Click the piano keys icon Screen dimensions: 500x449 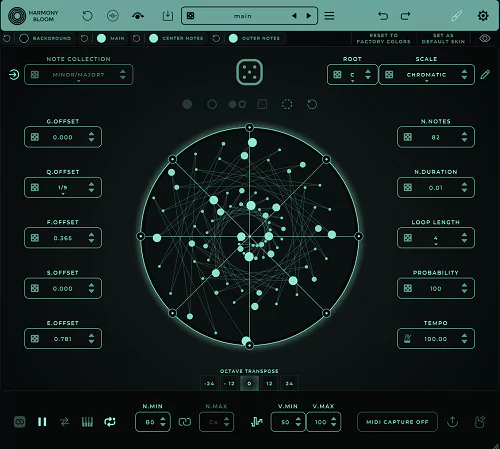[x=87, y=422]
